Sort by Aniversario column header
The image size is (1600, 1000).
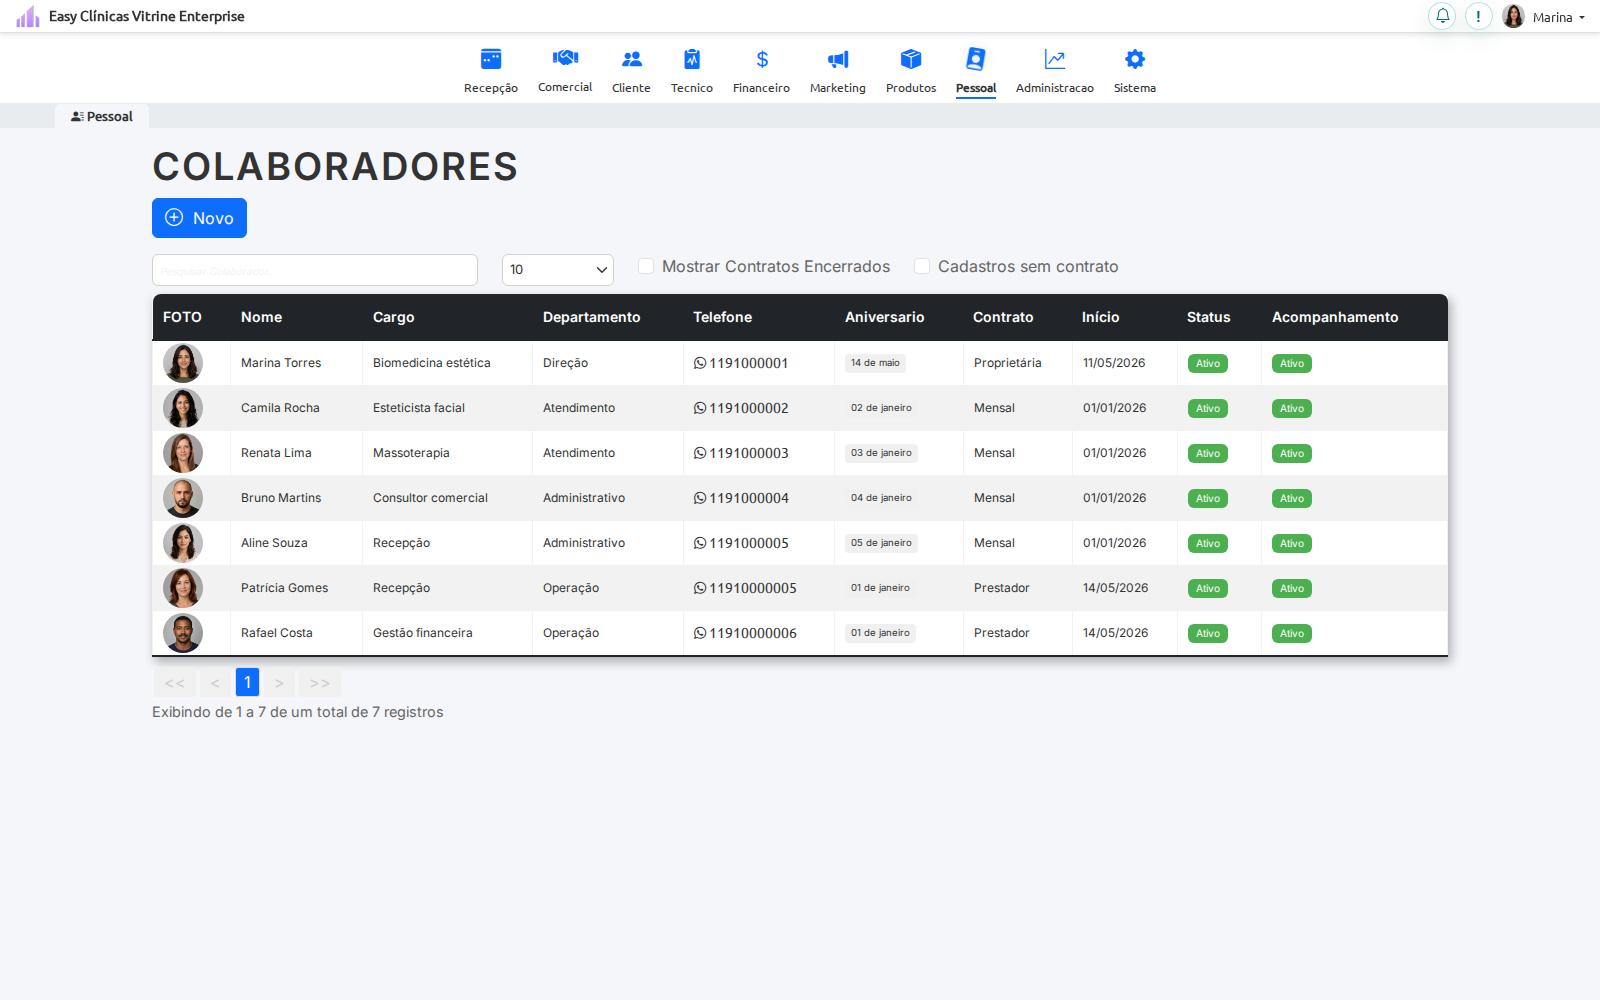tap(884, 317)
